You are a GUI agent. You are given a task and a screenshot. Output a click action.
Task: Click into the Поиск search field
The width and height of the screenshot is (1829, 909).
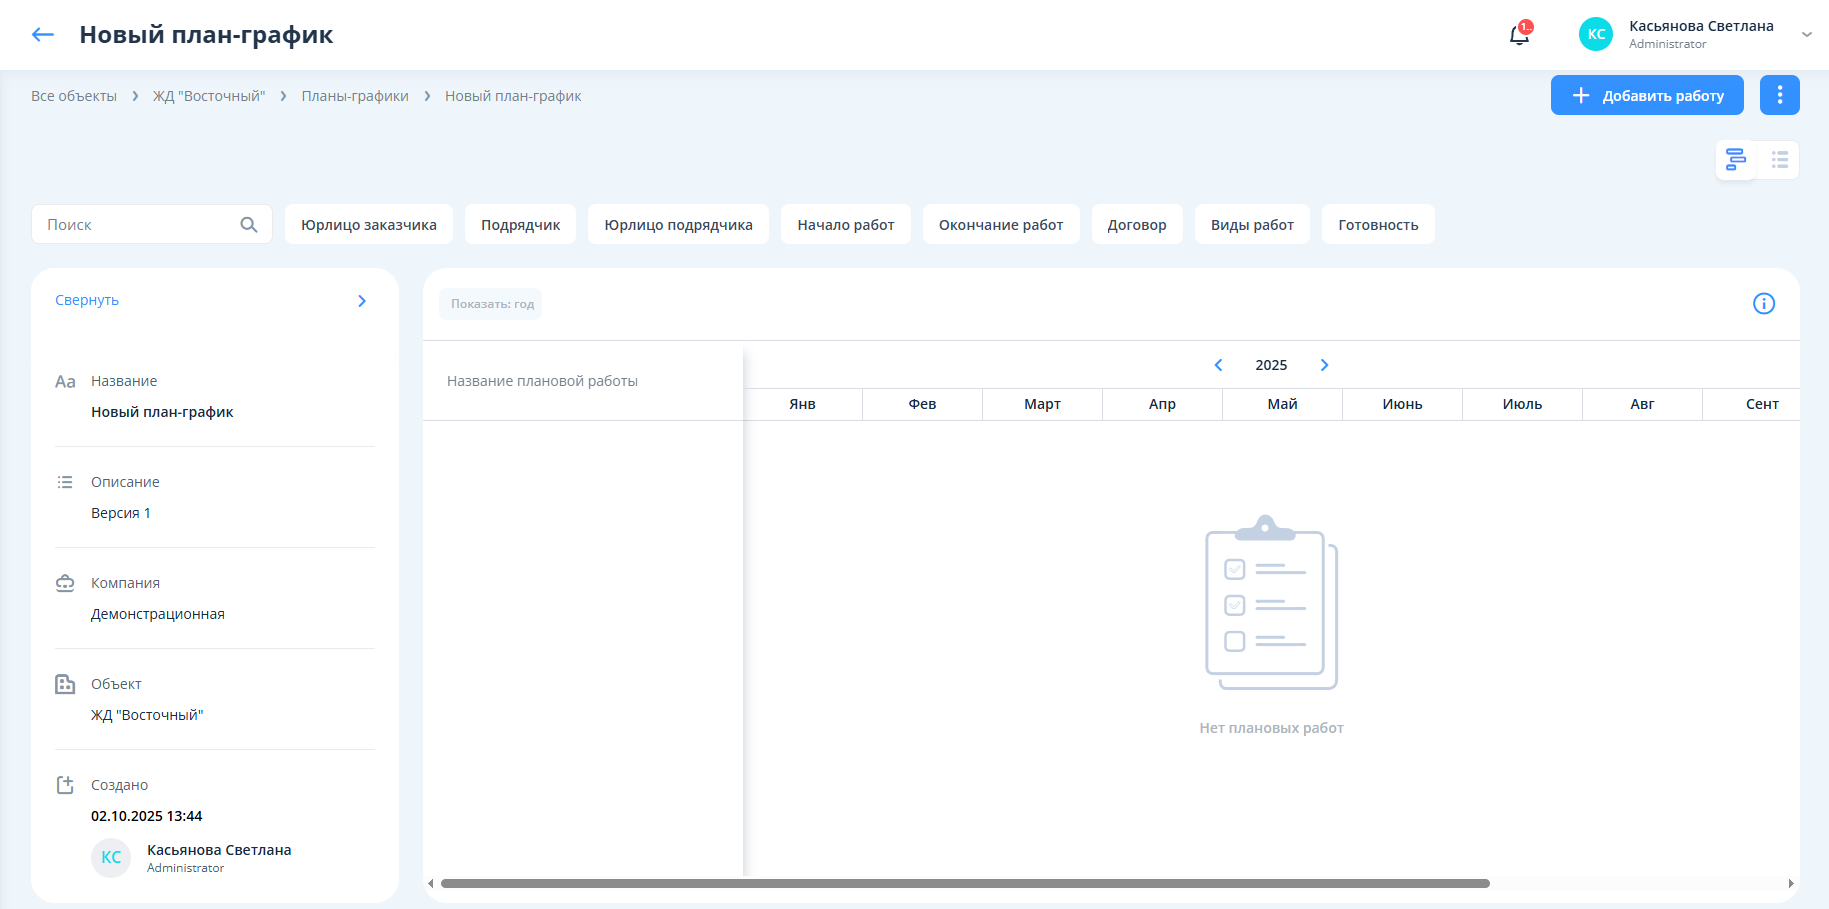[x=135, y=225]
